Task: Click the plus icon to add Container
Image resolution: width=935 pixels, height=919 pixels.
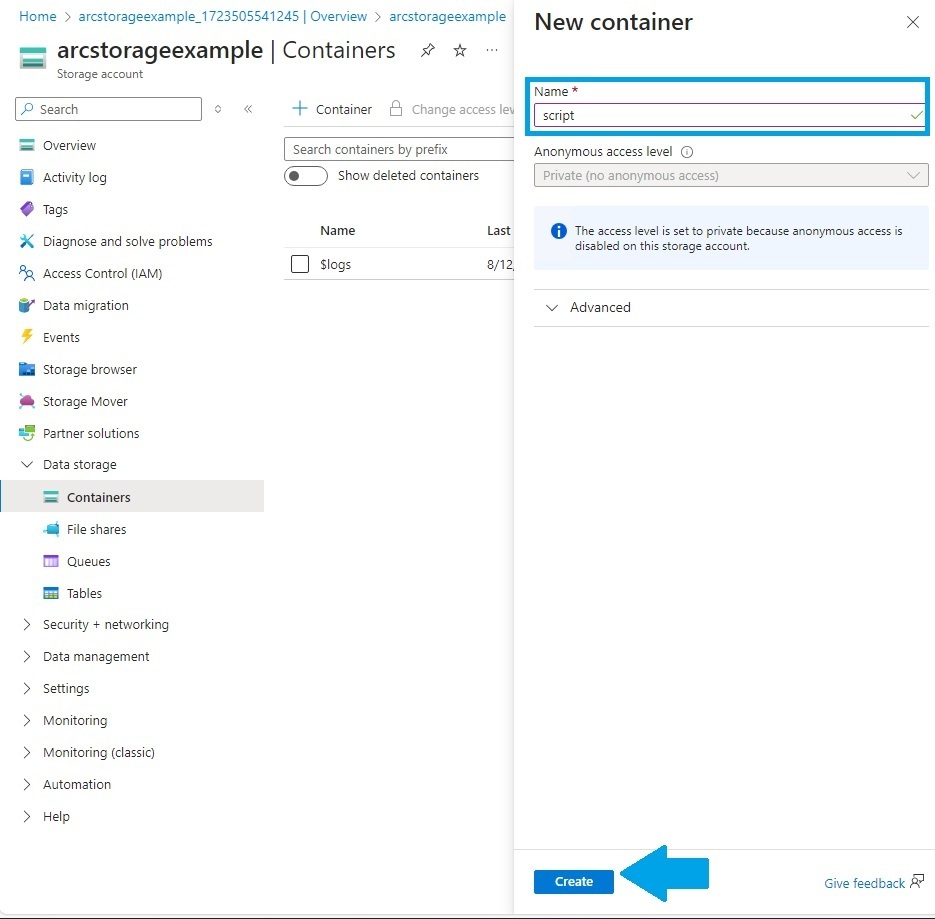Action: (x=300, y=109)
